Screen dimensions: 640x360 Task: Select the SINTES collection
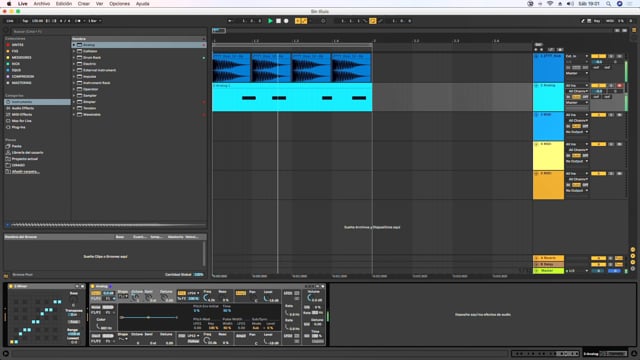(x=18, y=45)
